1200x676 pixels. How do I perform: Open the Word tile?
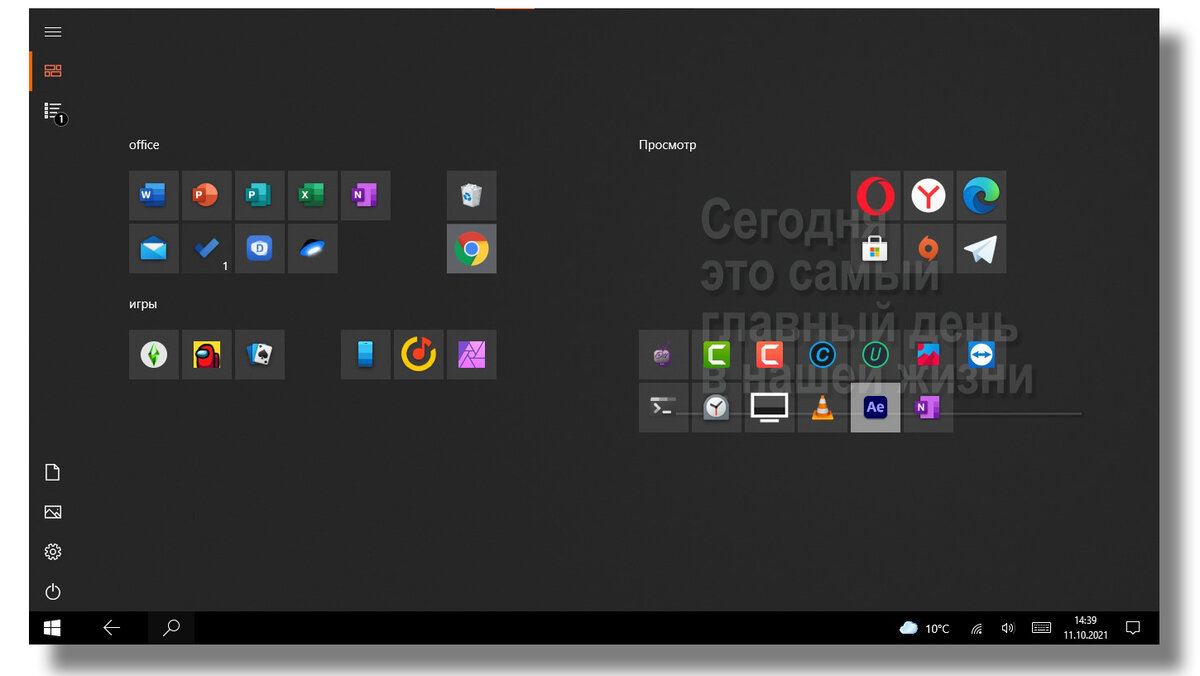pos(154,195)
